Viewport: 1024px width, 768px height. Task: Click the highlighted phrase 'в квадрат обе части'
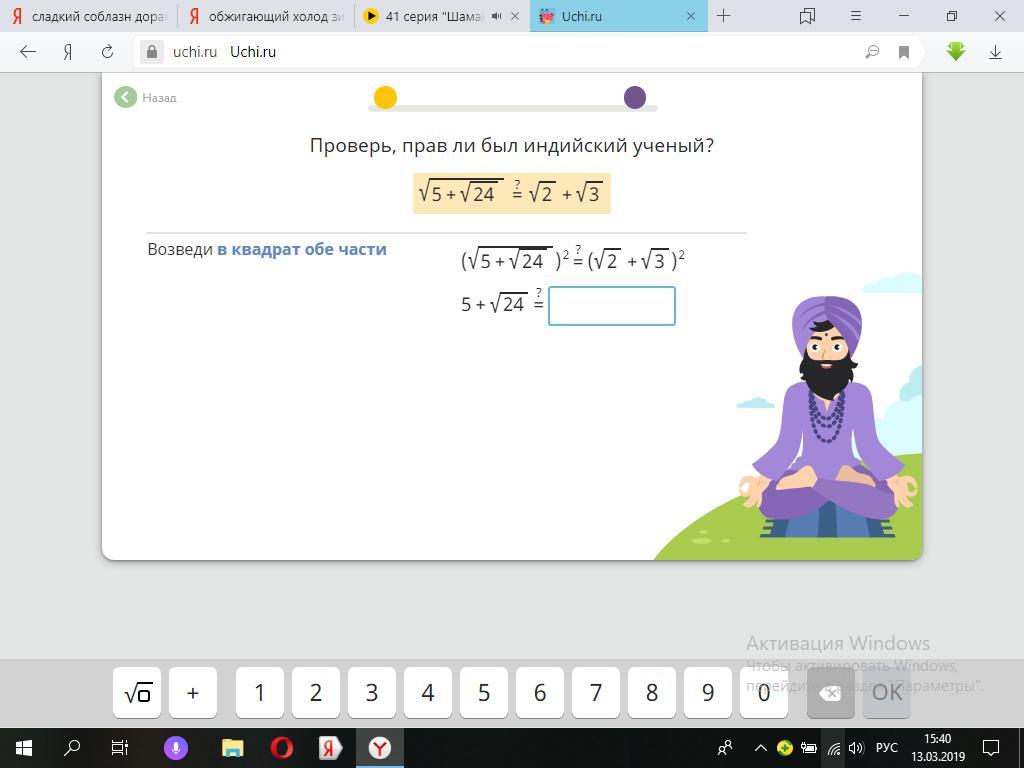click(302, 249)
